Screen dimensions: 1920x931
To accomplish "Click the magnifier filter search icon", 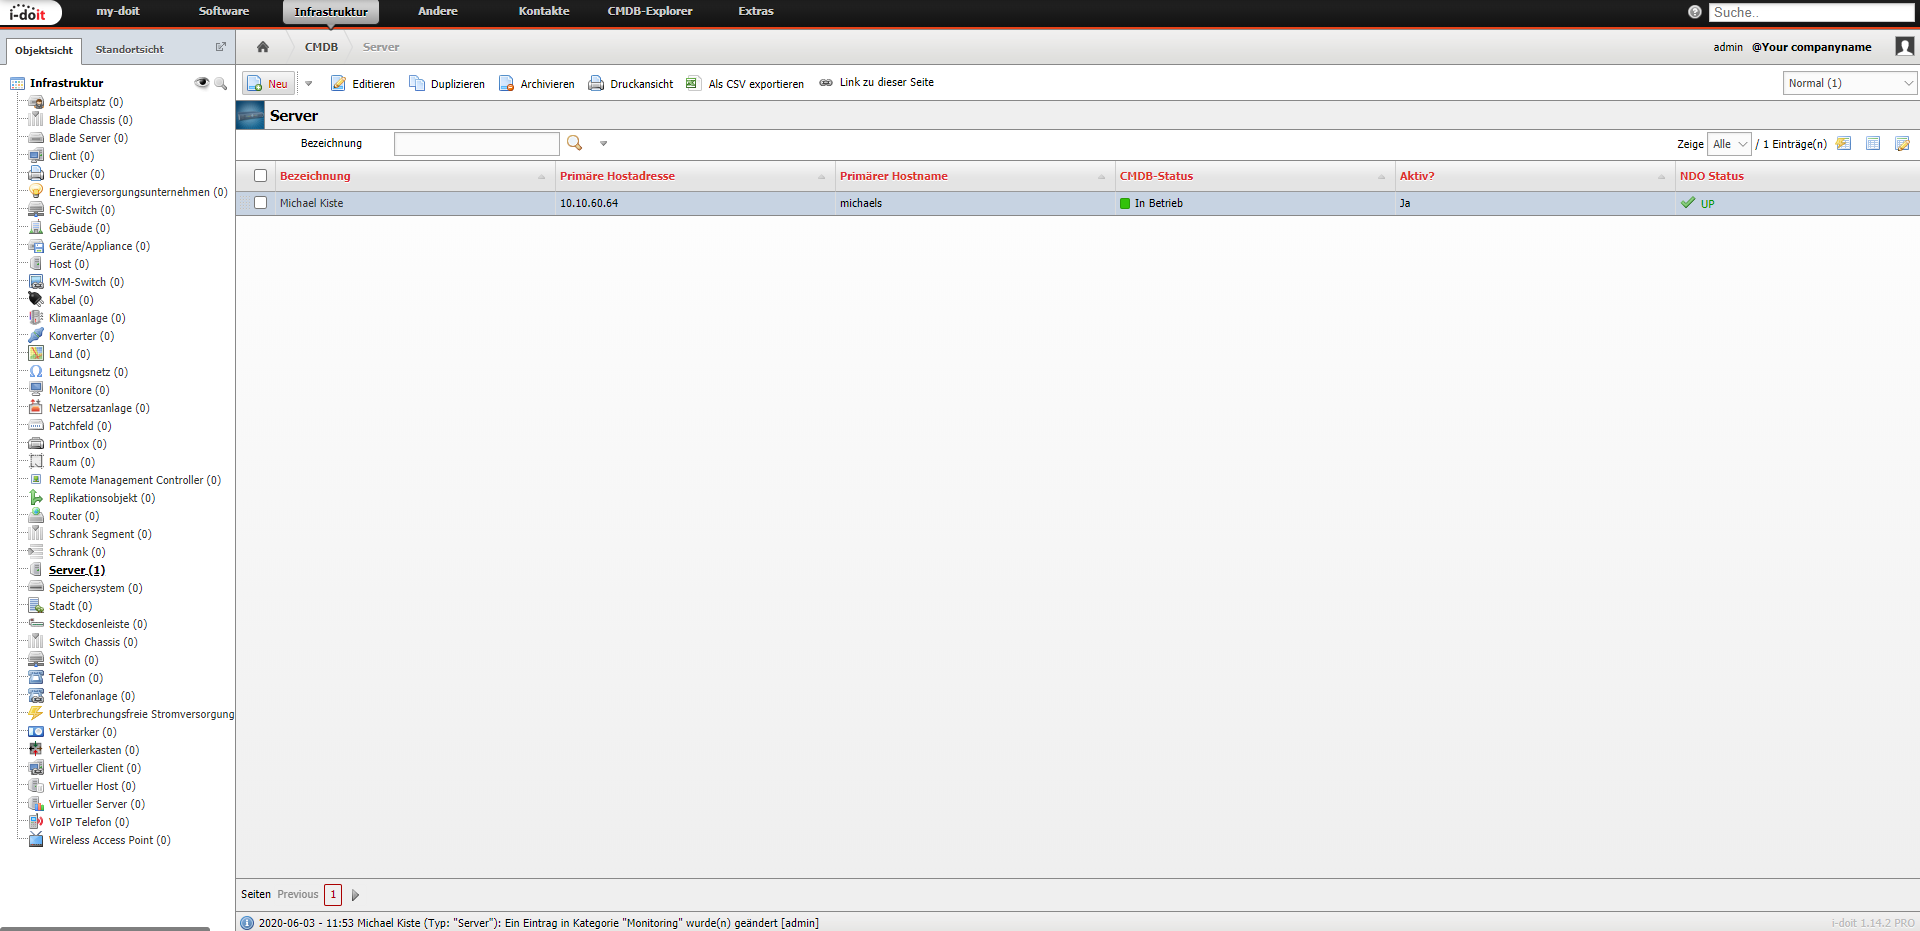I will click(574, 143).
